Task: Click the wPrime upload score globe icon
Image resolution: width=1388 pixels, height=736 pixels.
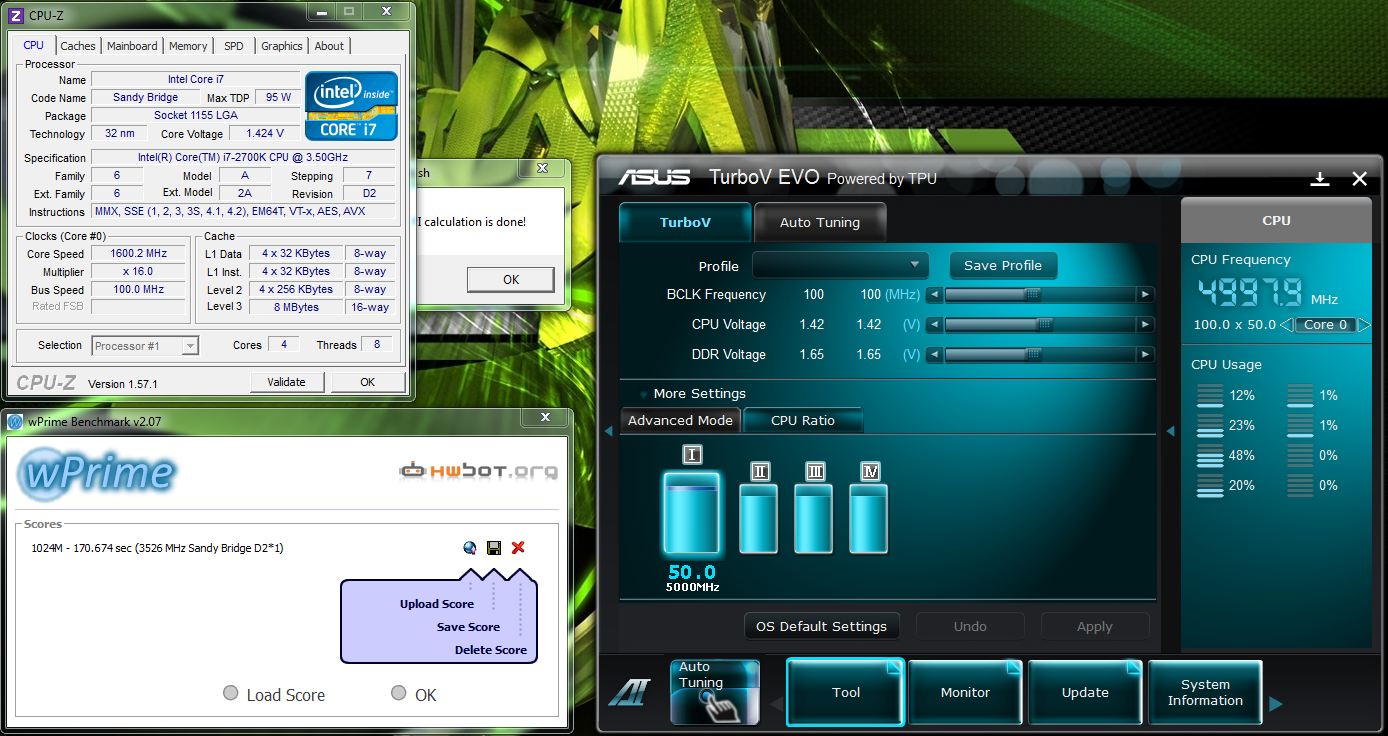Action: pyautogui.click(x=470, y=547)
